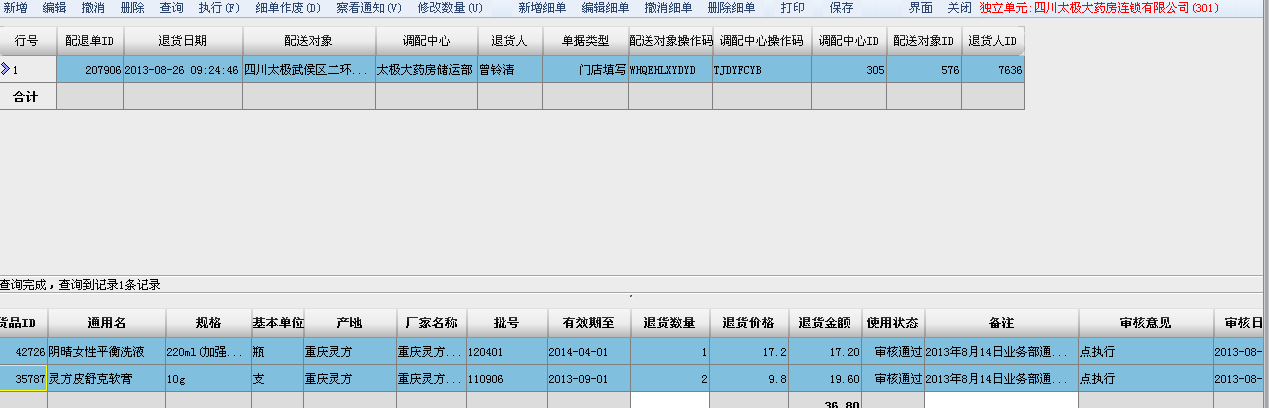This screenshot has height=408, width=1269.
Task: Select 撤消 in the top menu
Action: click(93, 8)
